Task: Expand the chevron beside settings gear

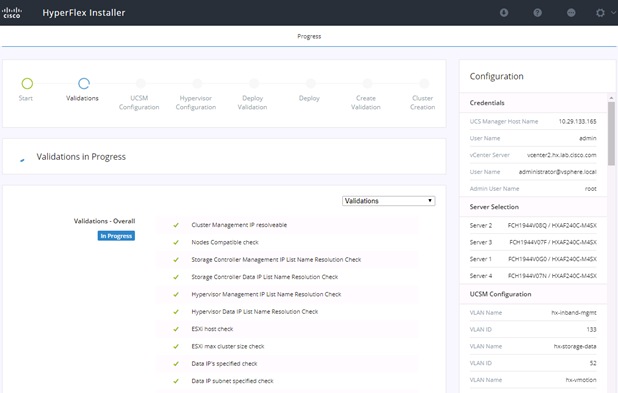Action: (x=613, y=13)
